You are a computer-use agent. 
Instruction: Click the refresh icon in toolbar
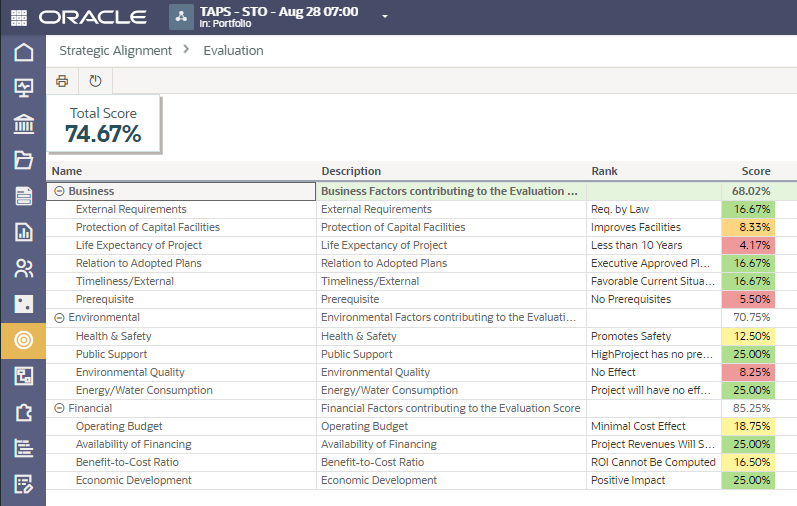click(95, 81)
